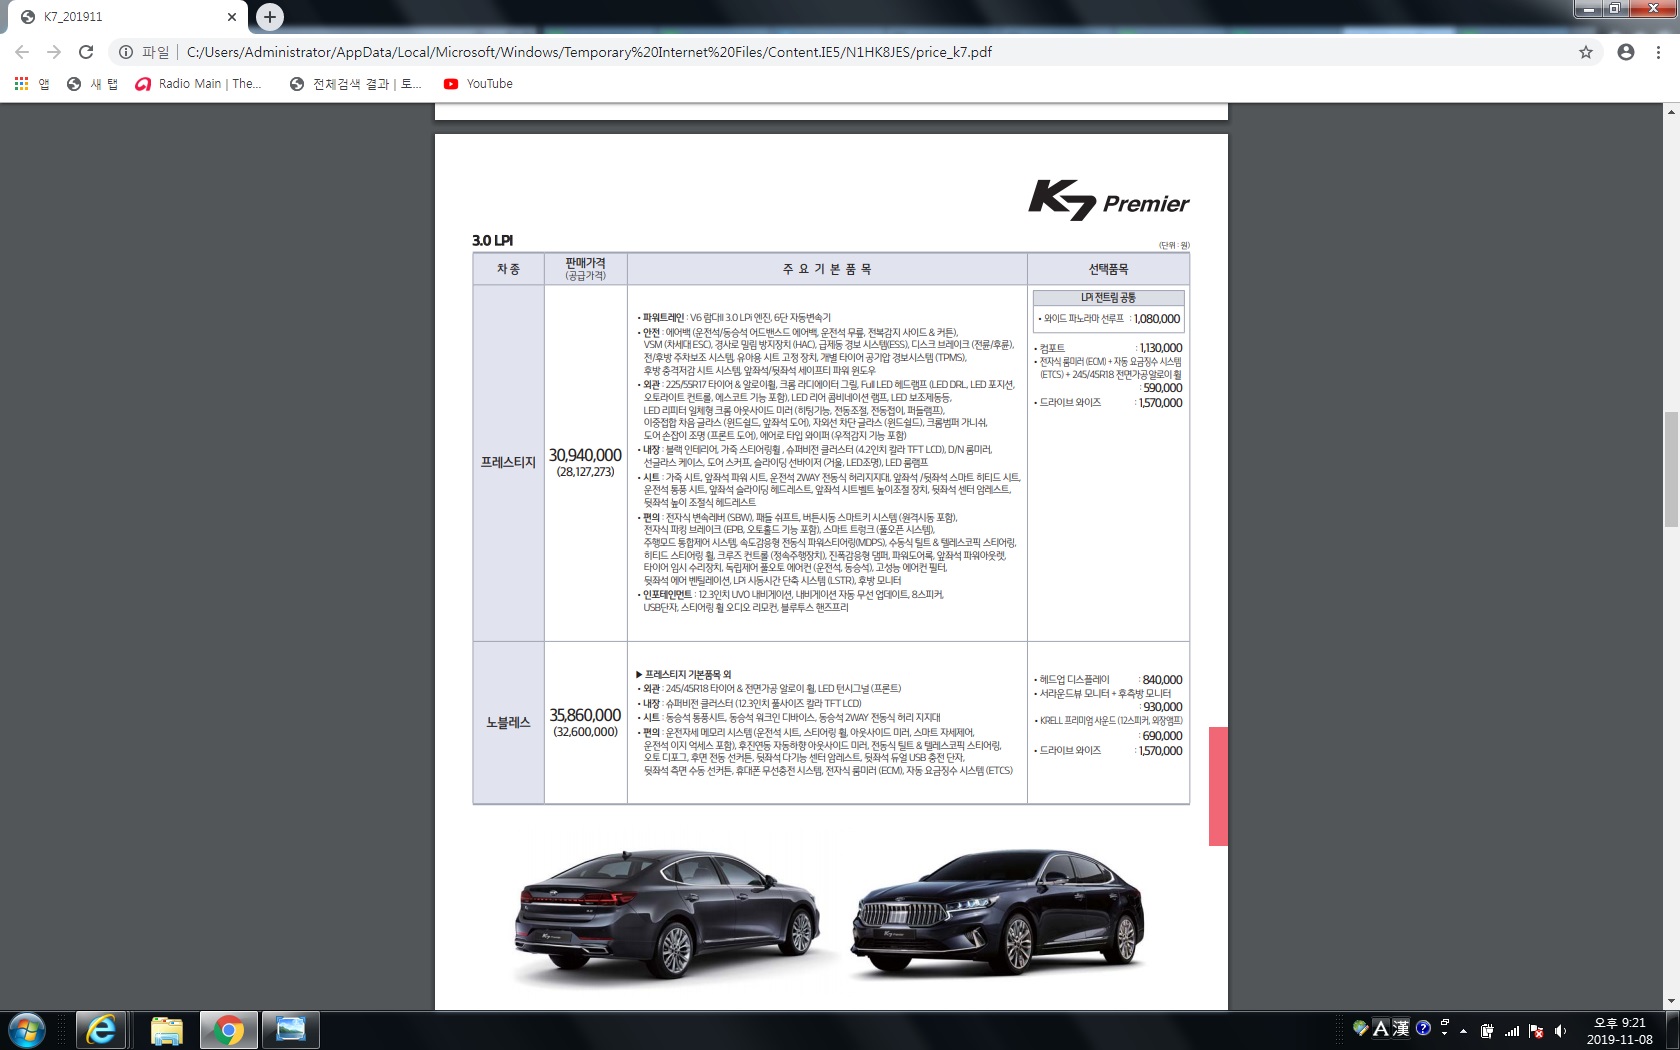Open the taskbar clock and date

[x=1620, y=1031]
